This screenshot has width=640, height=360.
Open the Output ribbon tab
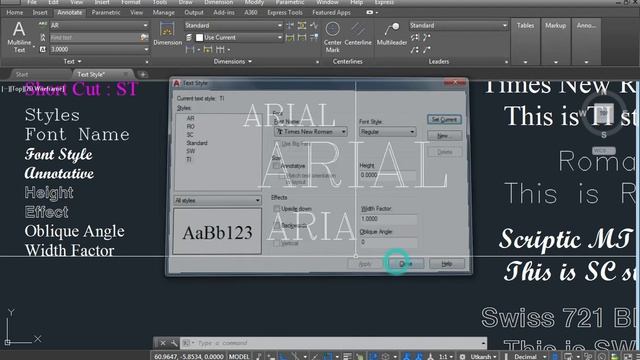[x=194, y=13]
